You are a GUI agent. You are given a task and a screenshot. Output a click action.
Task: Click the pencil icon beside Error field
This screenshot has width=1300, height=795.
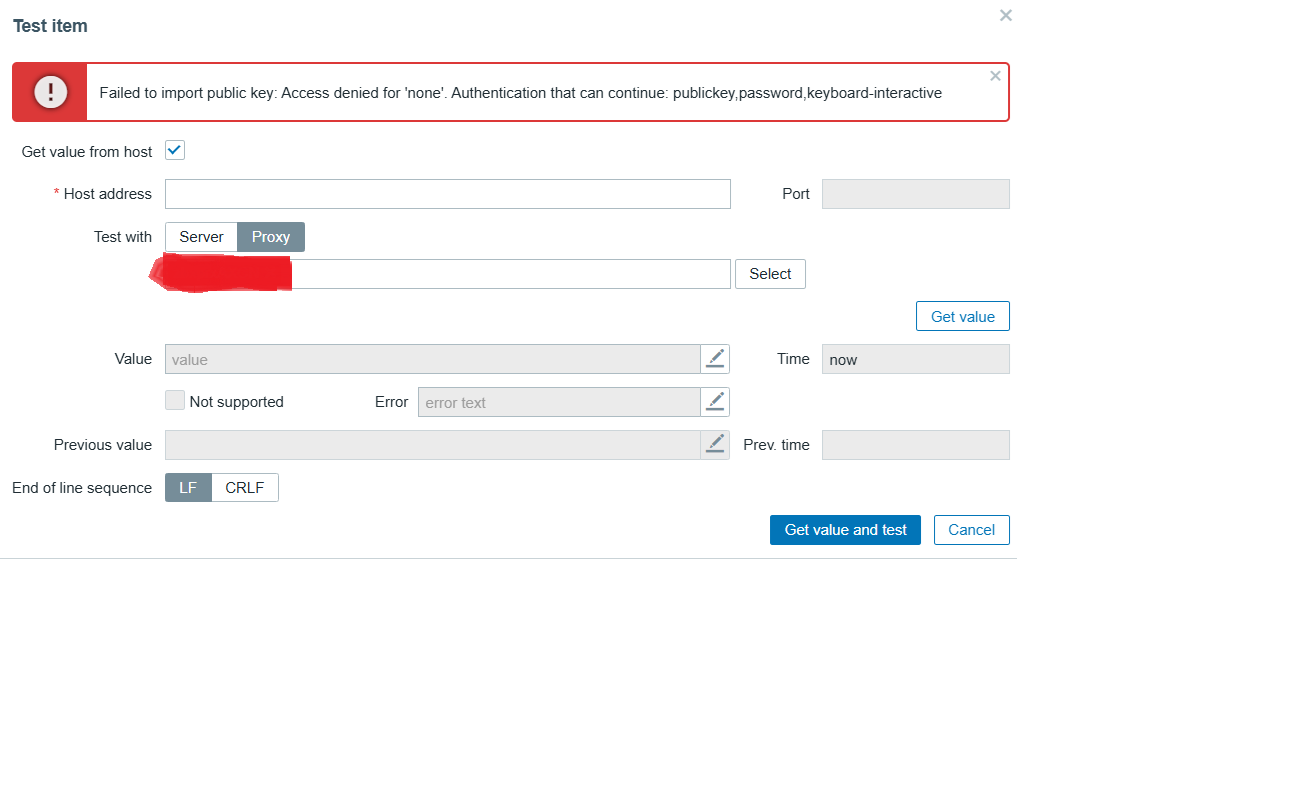coord(715,402)
